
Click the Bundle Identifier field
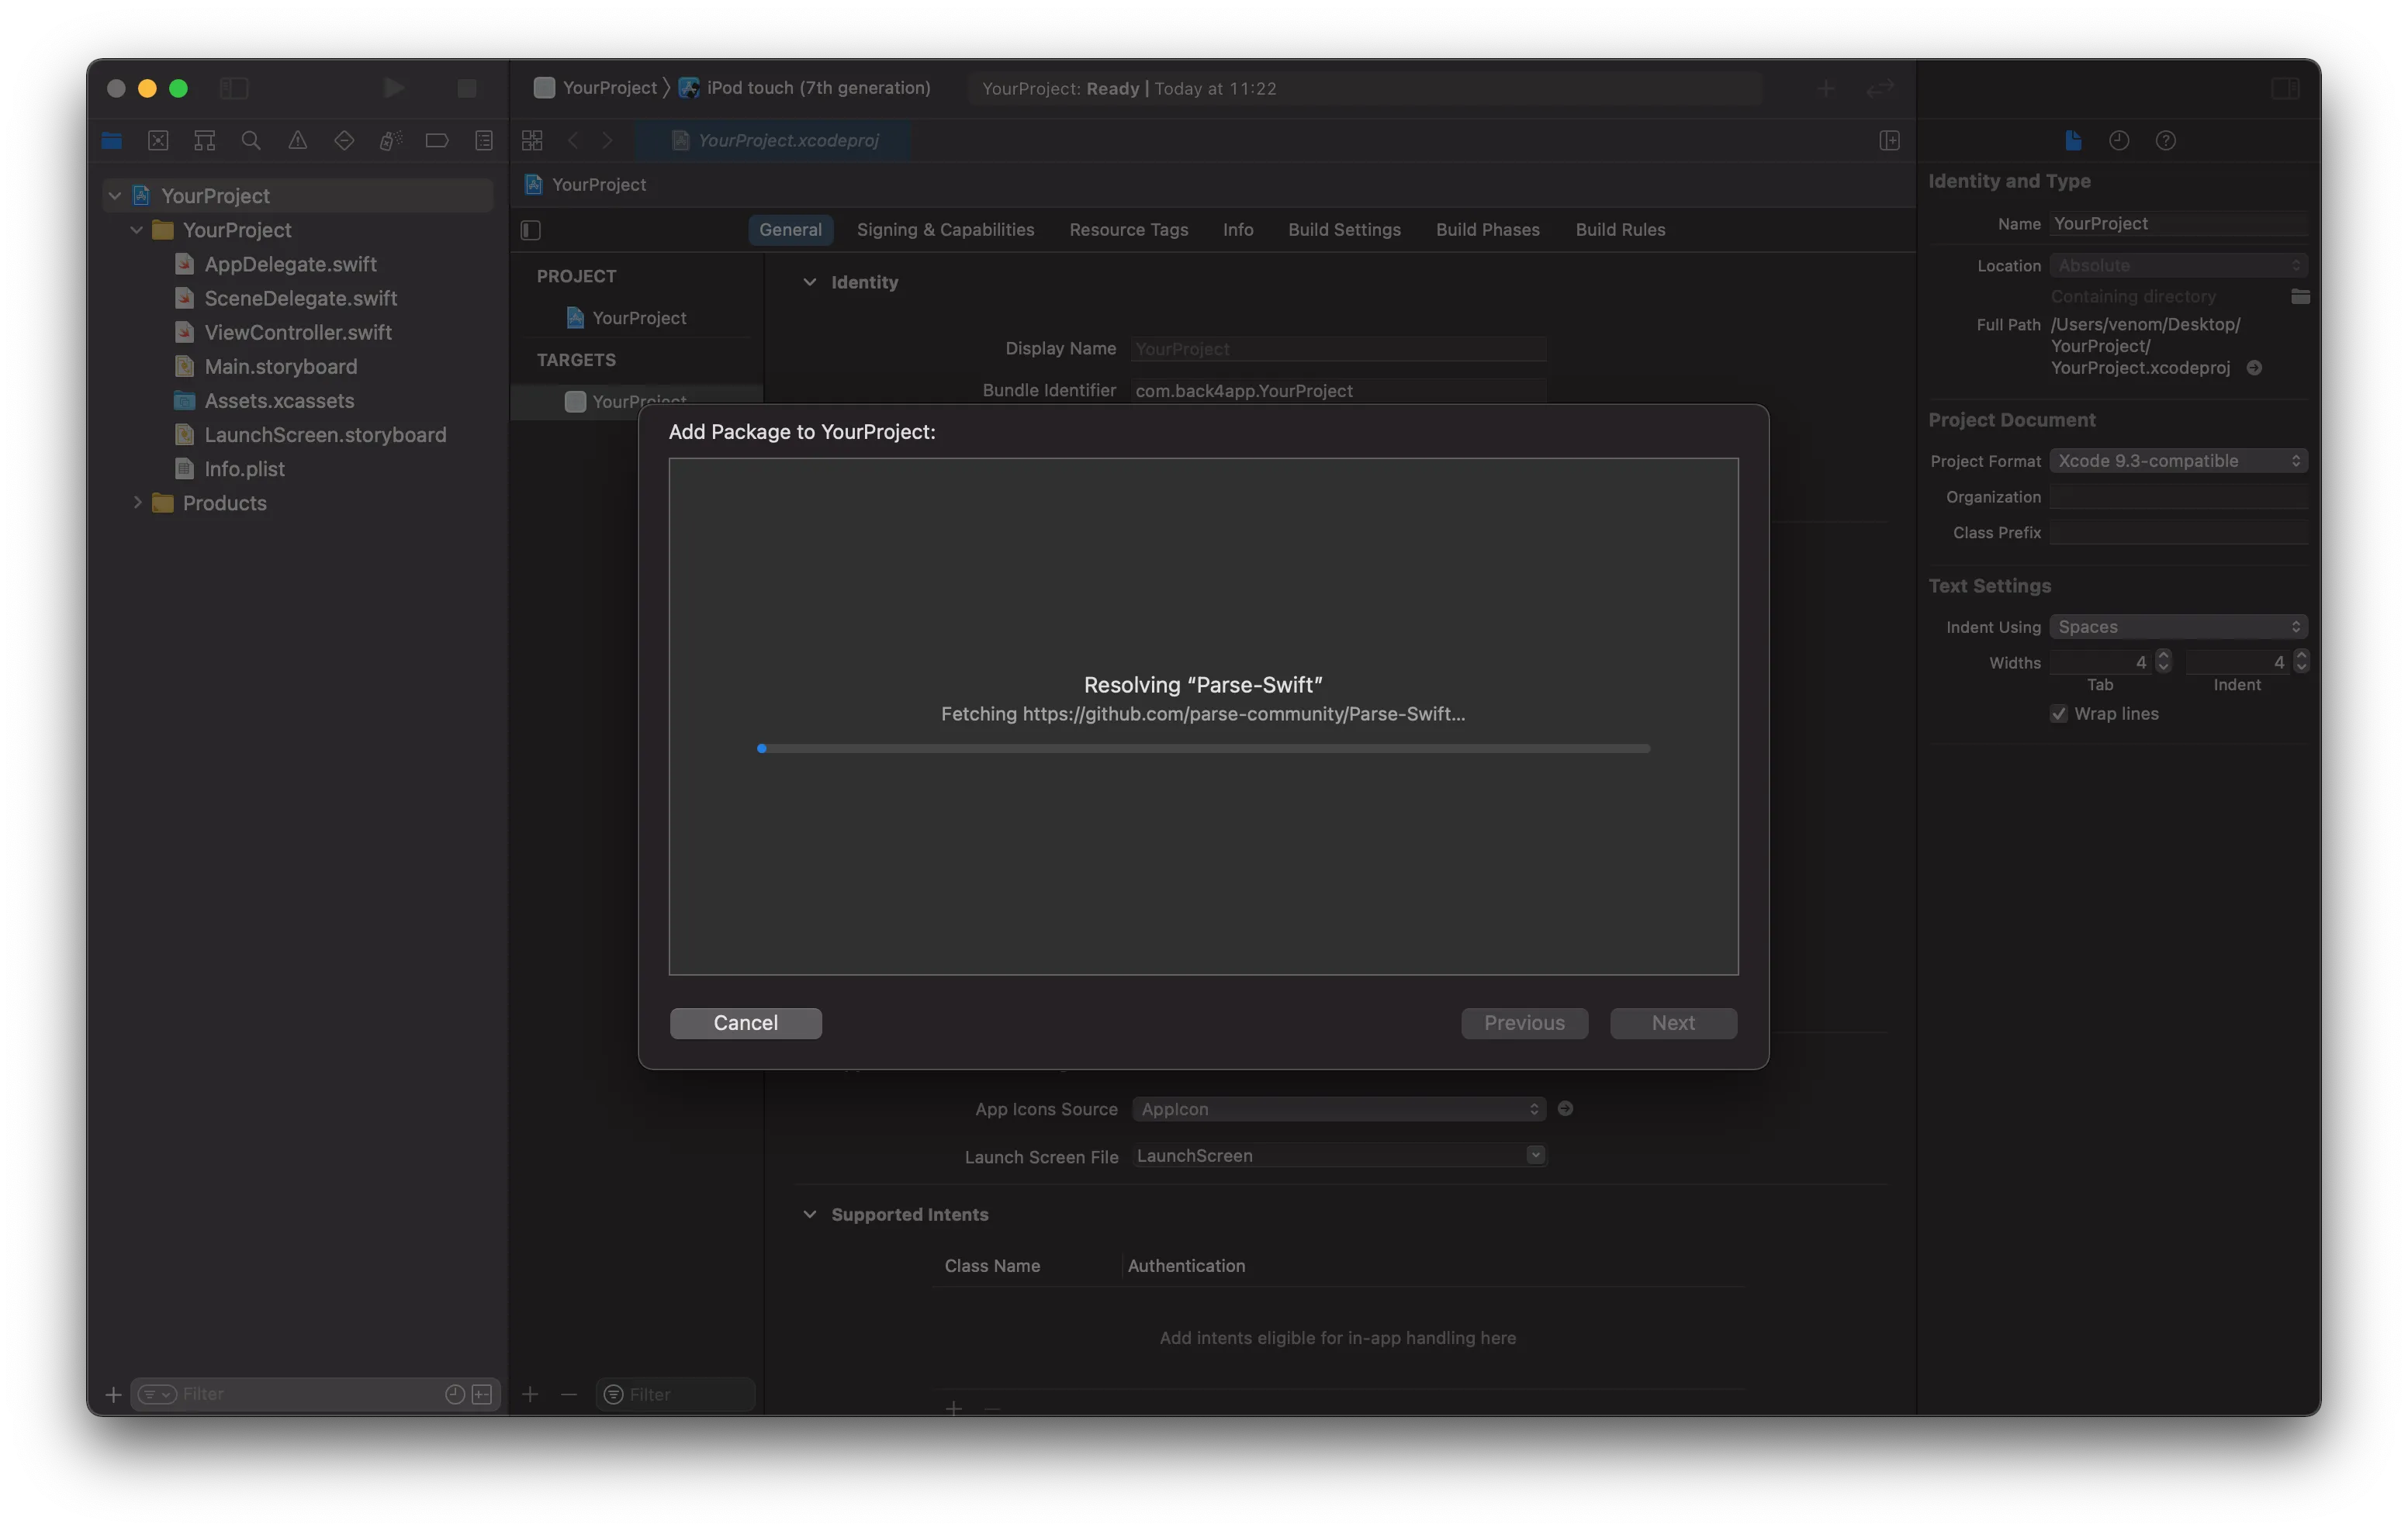click(1339, 390)
